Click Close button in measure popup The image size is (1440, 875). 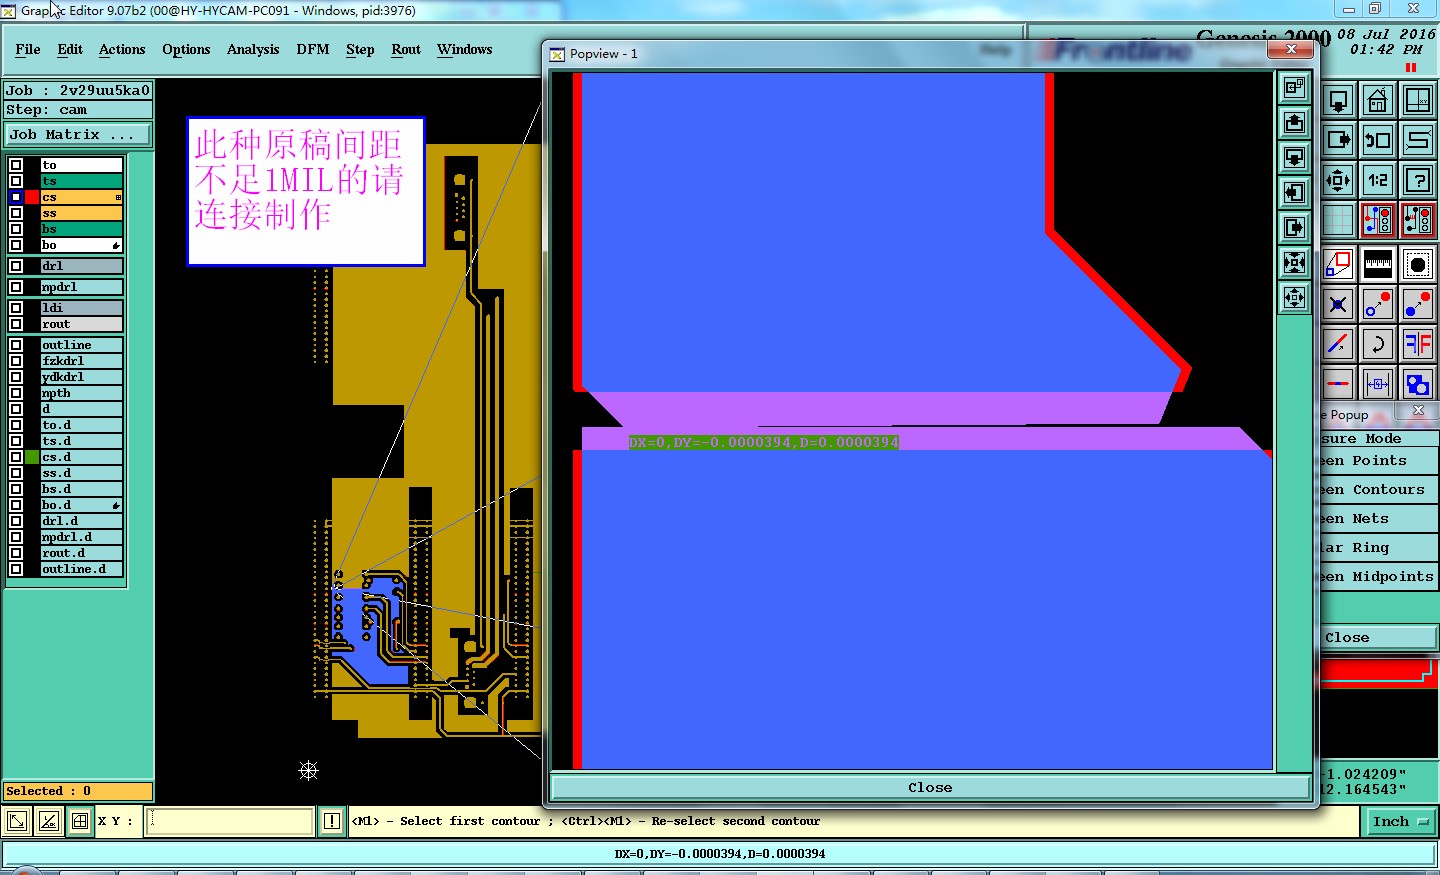[1378, 638]
